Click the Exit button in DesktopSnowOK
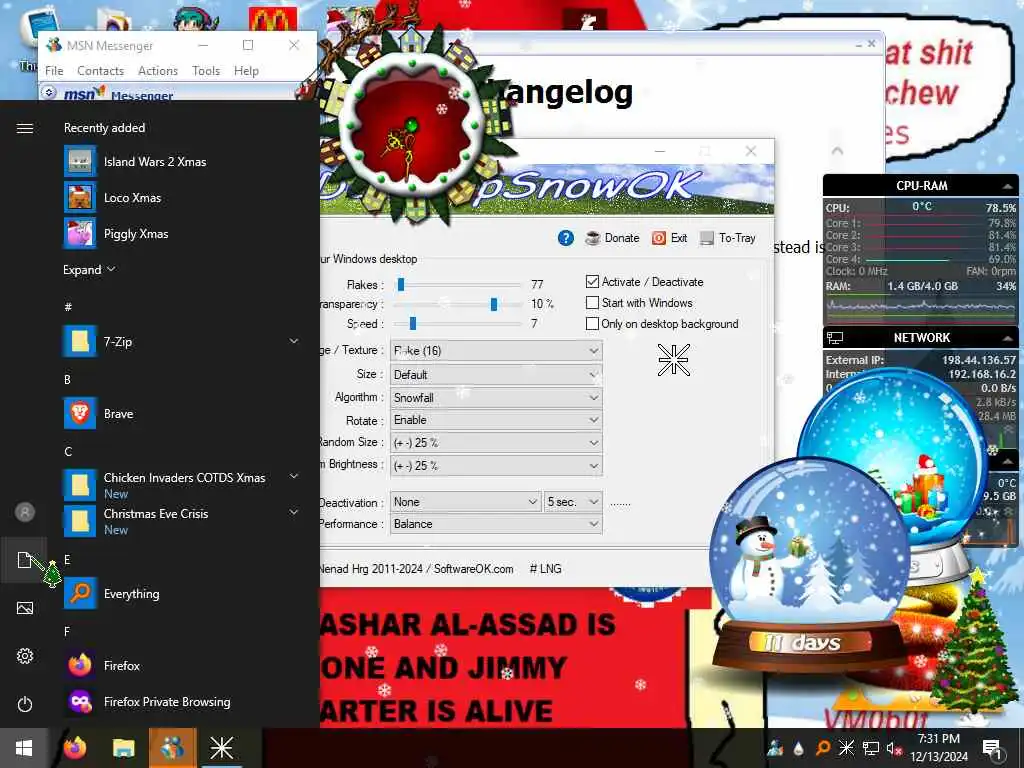1024x768 pixels. tap(669, 238)
